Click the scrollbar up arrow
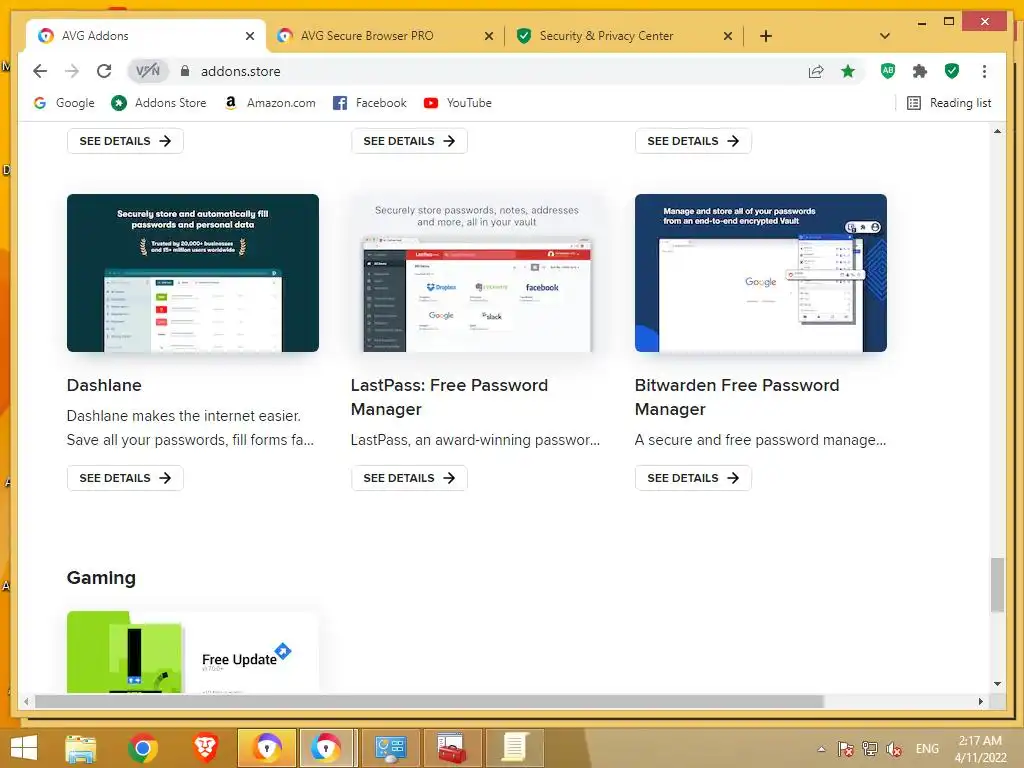The height and width of the screenshot is (768, 1024). click(997, 131)
